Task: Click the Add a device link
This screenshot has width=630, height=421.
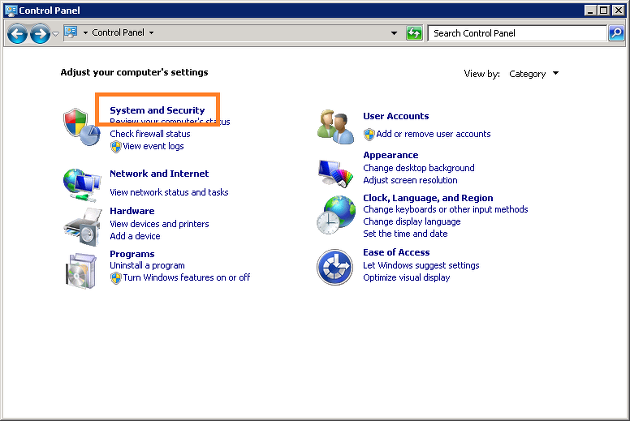Action: (135, 236)
